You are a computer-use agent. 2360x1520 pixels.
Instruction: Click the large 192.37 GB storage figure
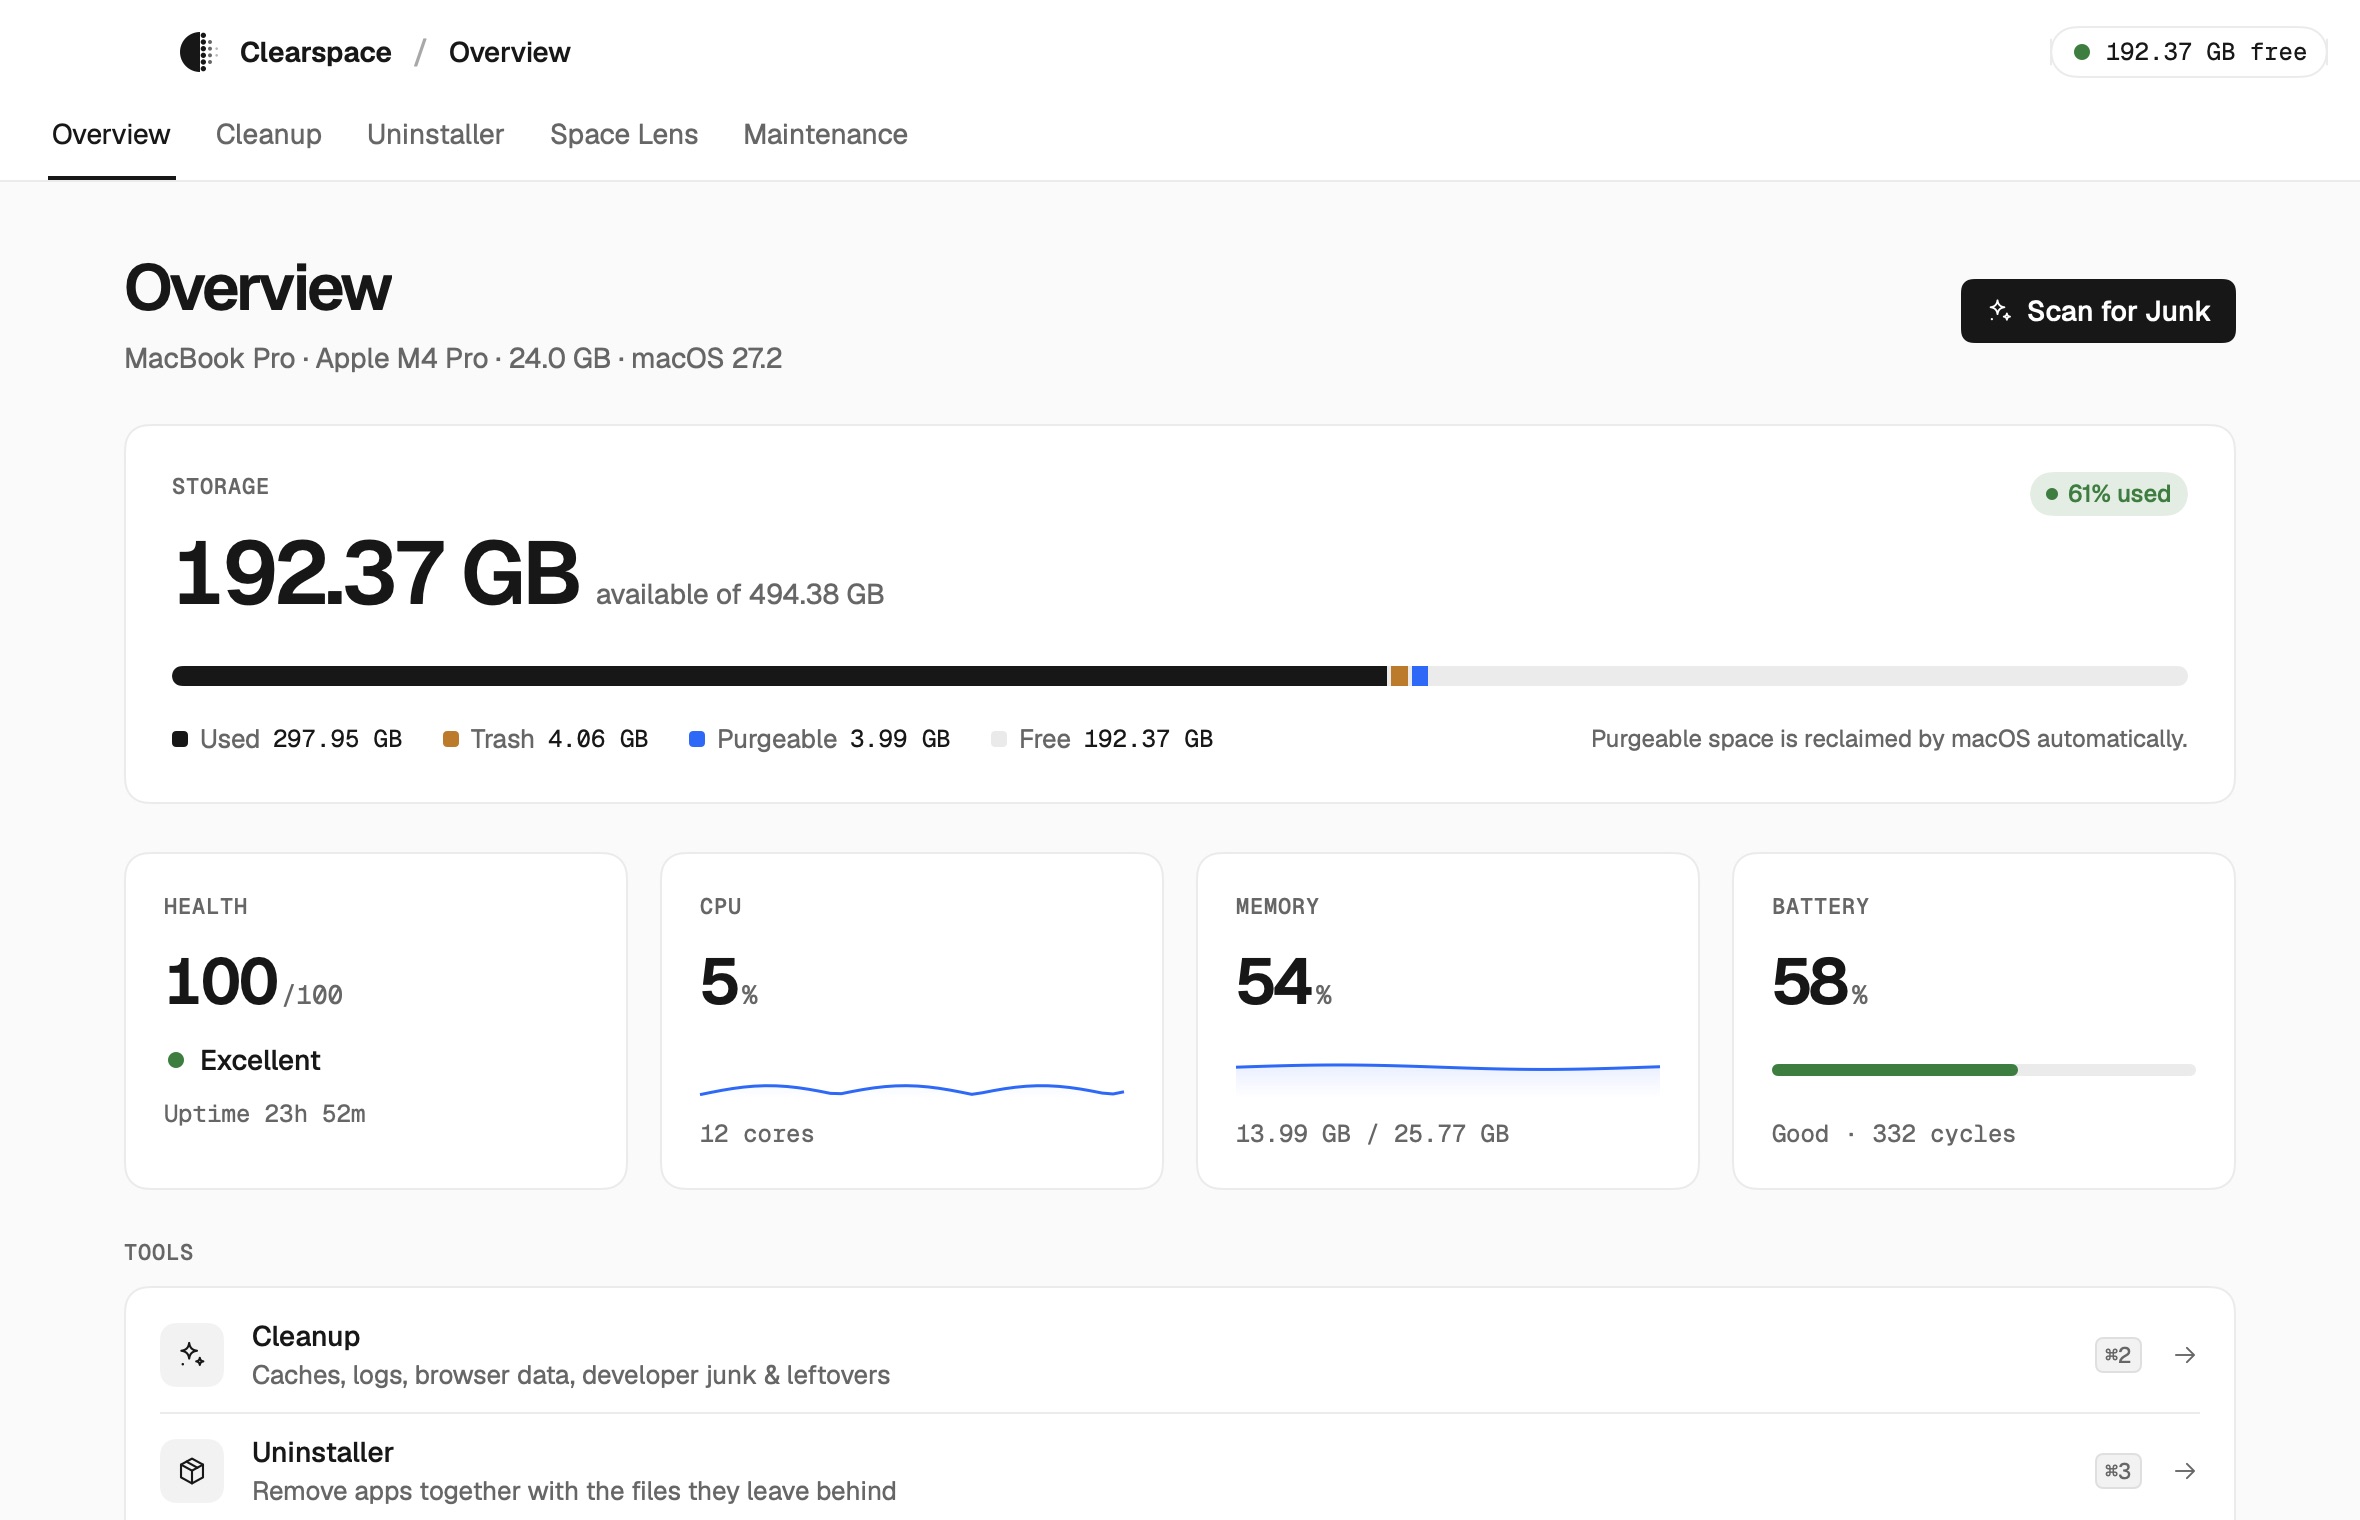coord(376,573)
